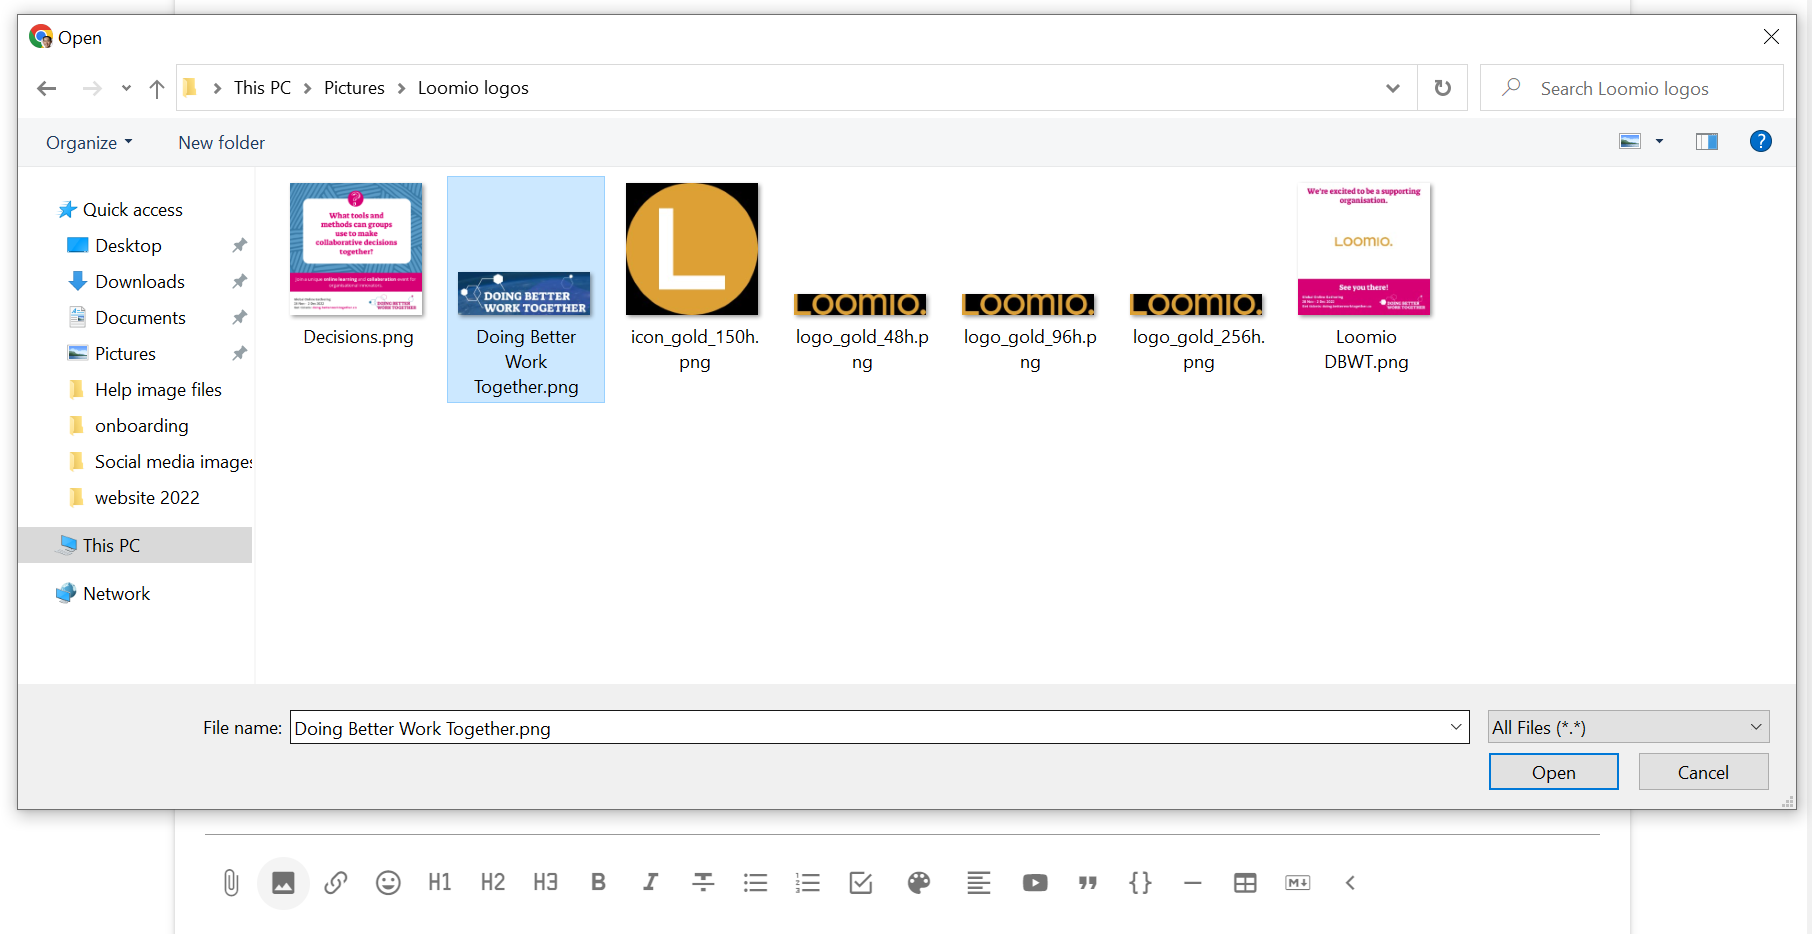Image resolution: width=1812 pixels, height=934 pixels.
Task: Select the icon_gold_150h.png thumbnail
Action: pyautogui.click(x=692, y=250)
